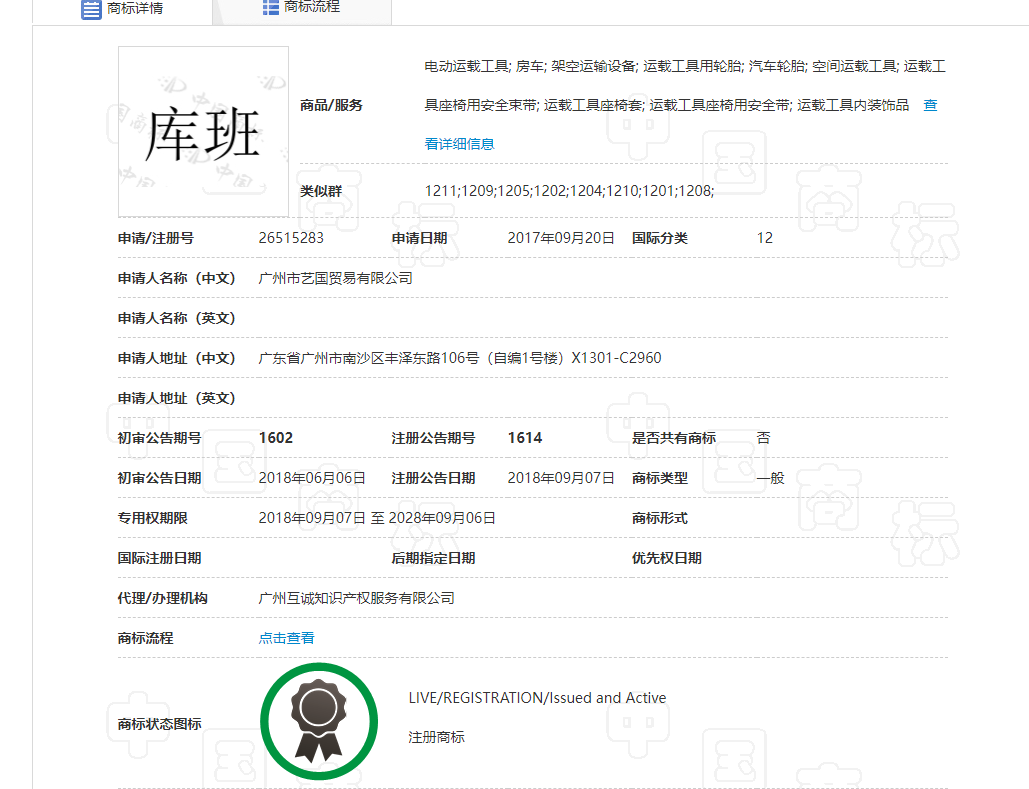Select applicant name 广州市艺国贸易有限公司
The image size is (1029, 789).
pos(335,278)
